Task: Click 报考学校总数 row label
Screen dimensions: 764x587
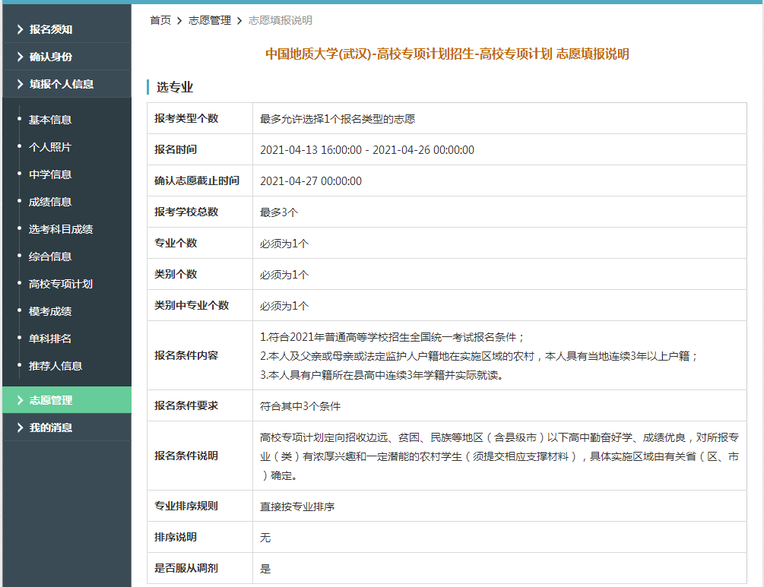Action: pyautogui.click(x=186, y=212)
